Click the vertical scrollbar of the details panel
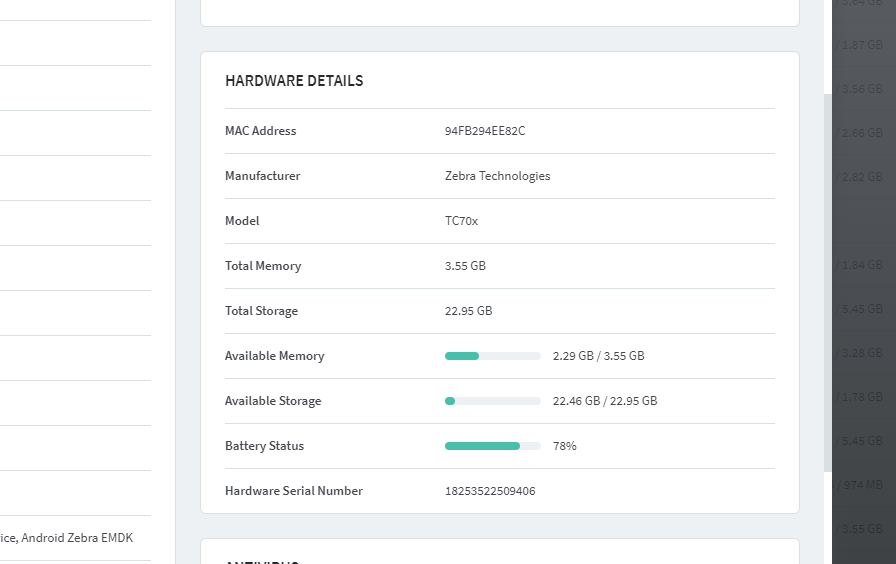 [827, 280]
